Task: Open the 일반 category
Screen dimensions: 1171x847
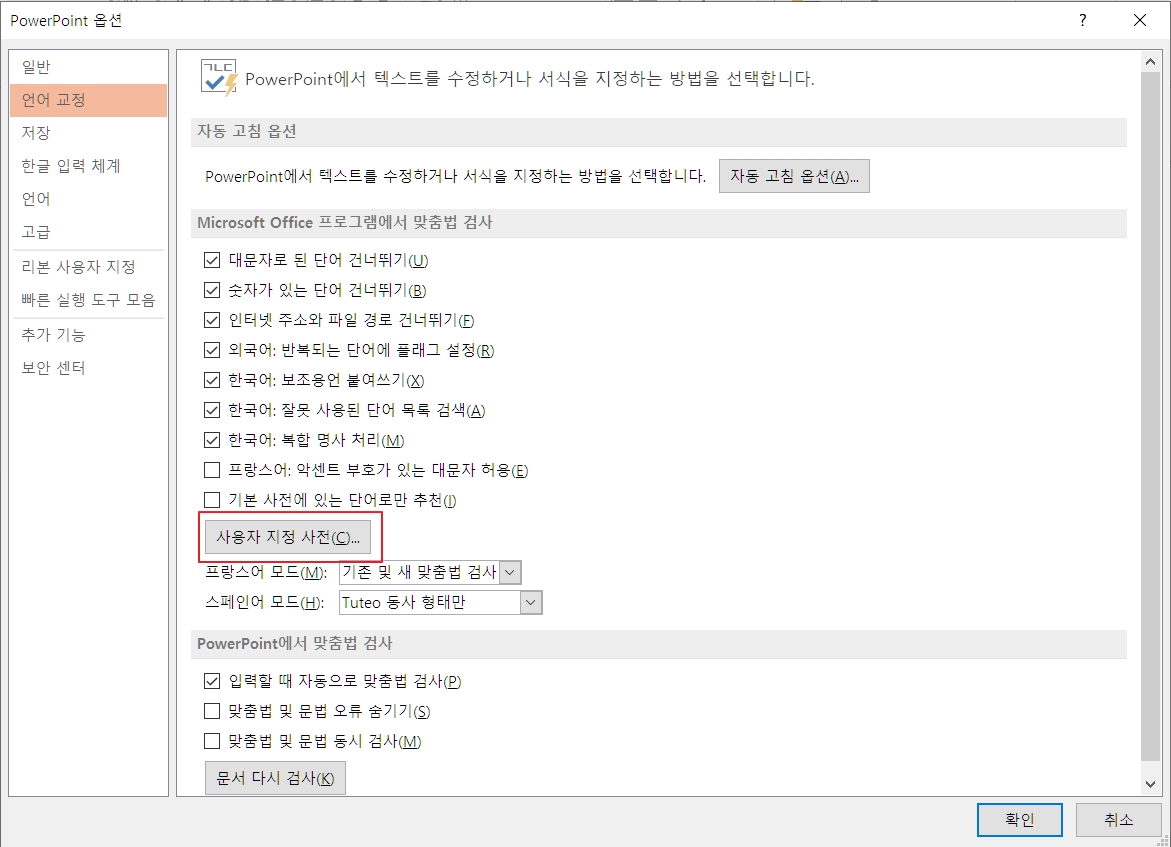Action: click(88, 67)
